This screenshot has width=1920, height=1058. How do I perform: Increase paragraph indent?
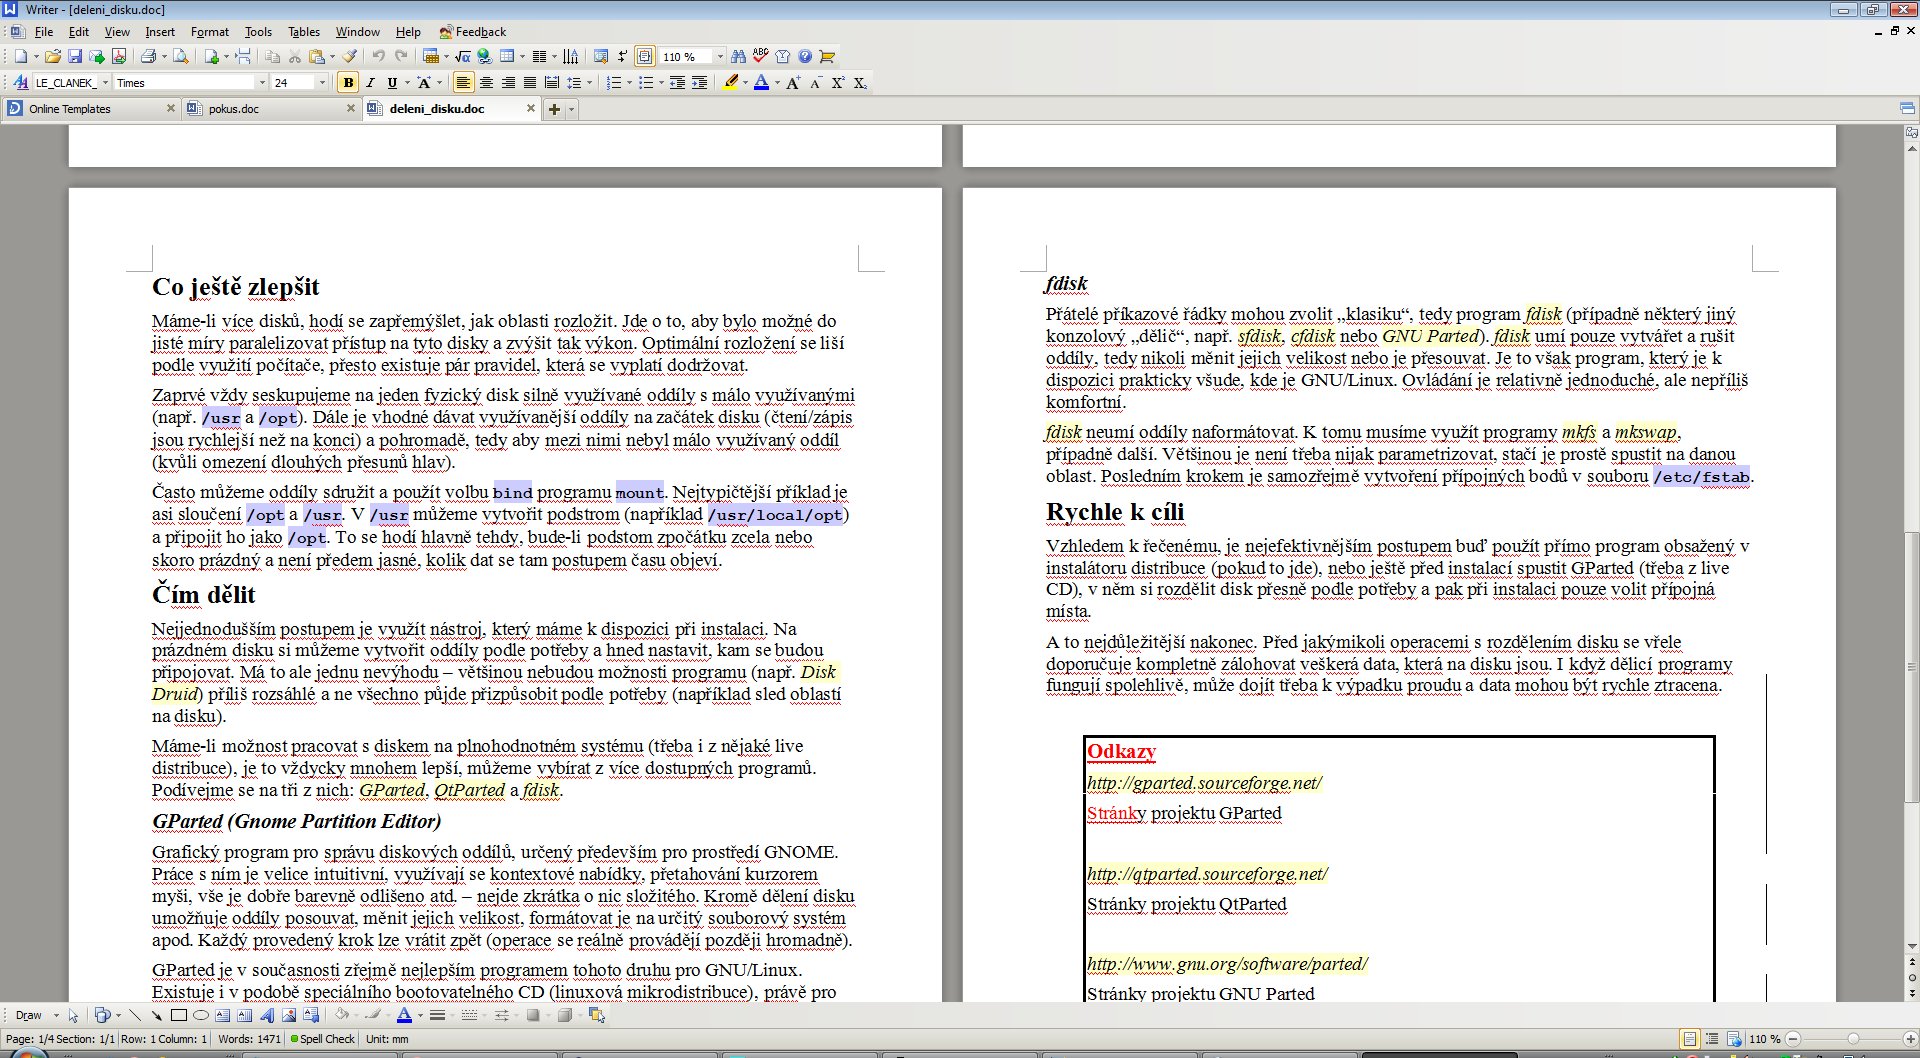(699, 83)
